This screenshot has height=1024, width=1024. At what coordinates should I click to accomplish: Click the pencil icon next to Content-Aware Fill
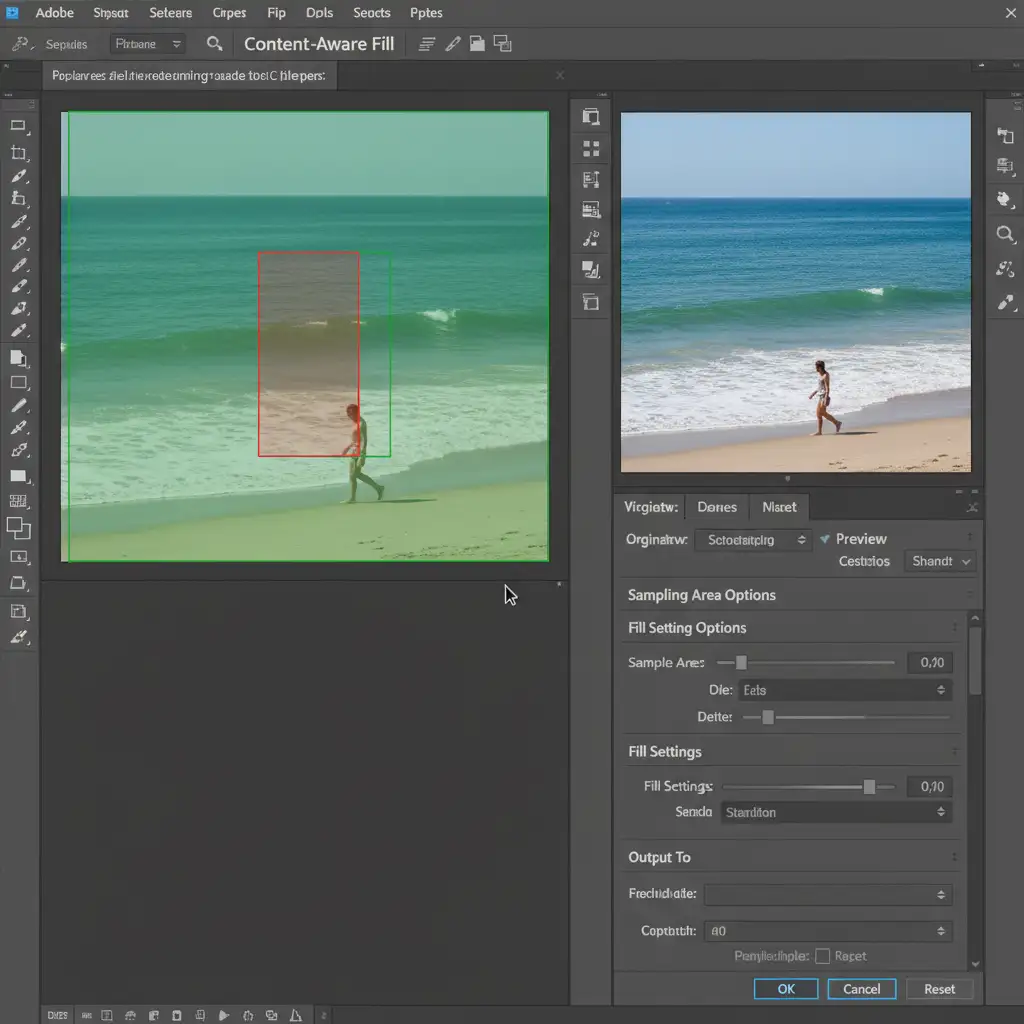click(x=453, y=44)
